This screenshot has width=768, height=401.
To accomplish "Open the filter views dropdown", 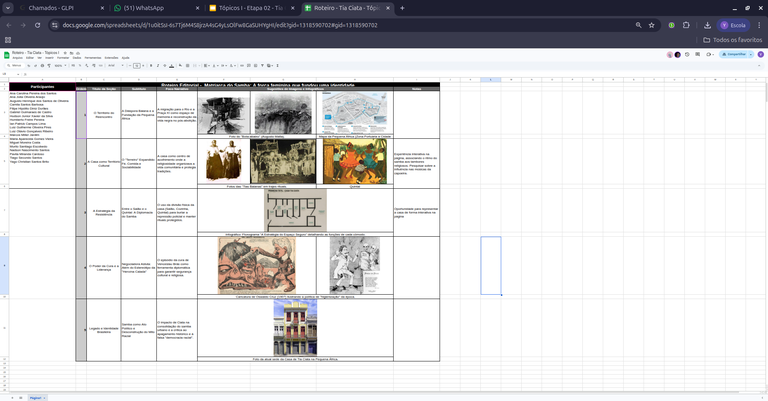I will tap(270, 66).
